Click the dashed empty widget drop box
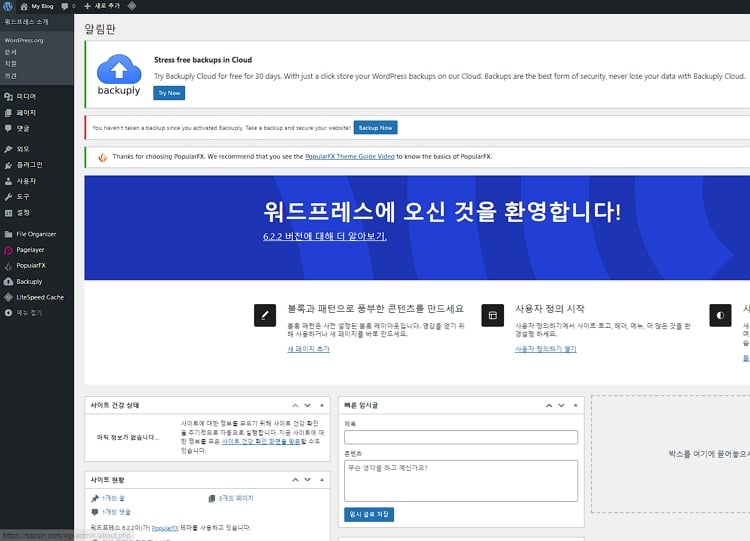The width and height of the screenshot is (750, 541). (x=671, y=454)
